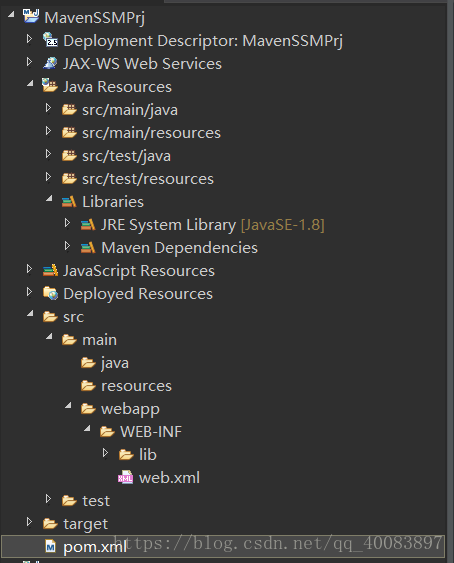Expand the Maven Dependencies node
The width and height of the screenshot is (454, 563).
[x=68, y=246]
